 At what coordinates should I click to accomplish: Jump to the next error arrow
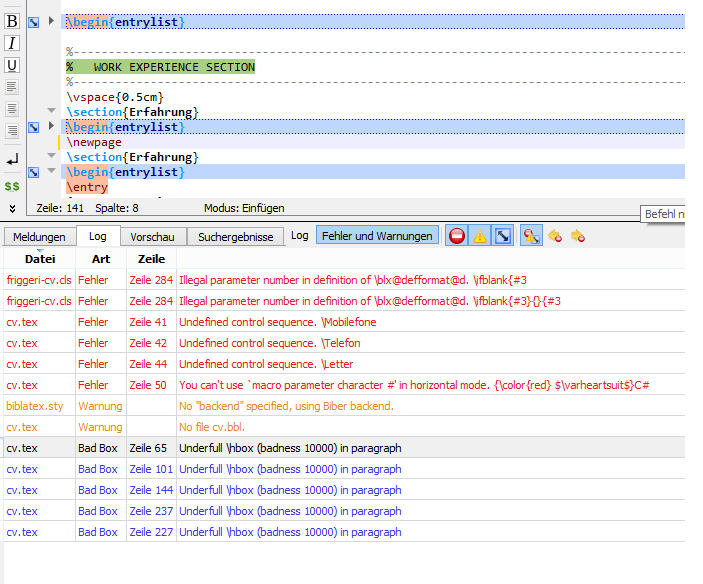578,236
